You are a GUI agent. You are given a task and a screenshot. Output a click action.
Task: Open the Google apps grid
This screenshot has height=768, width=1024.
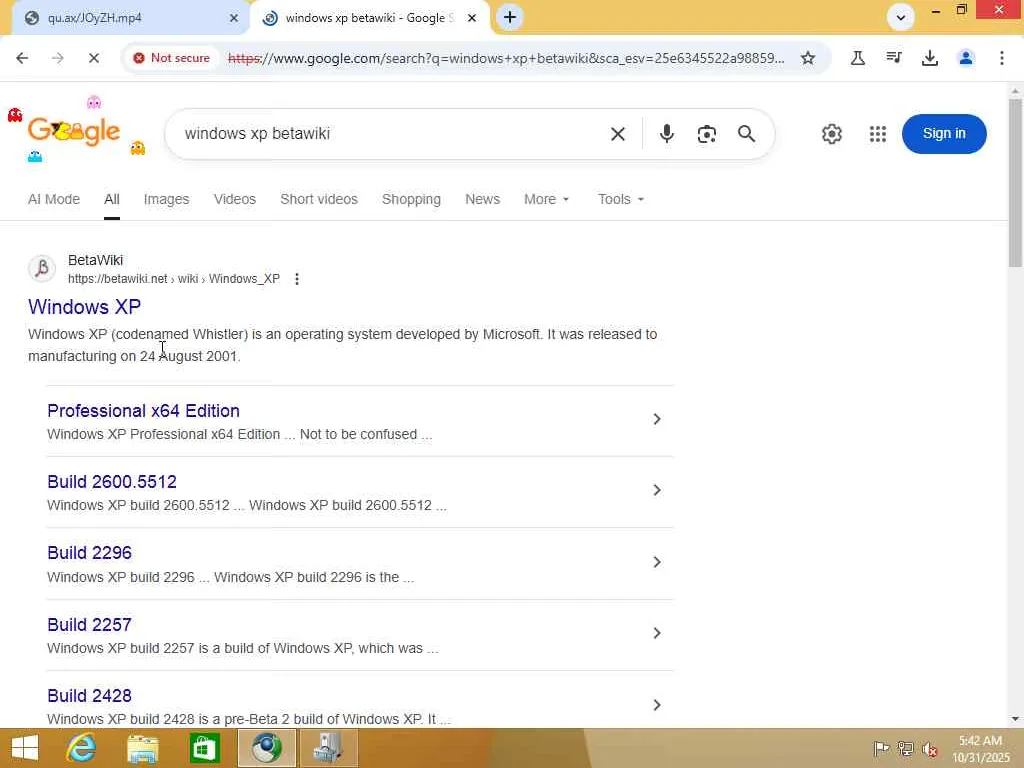tap(878, 134)
